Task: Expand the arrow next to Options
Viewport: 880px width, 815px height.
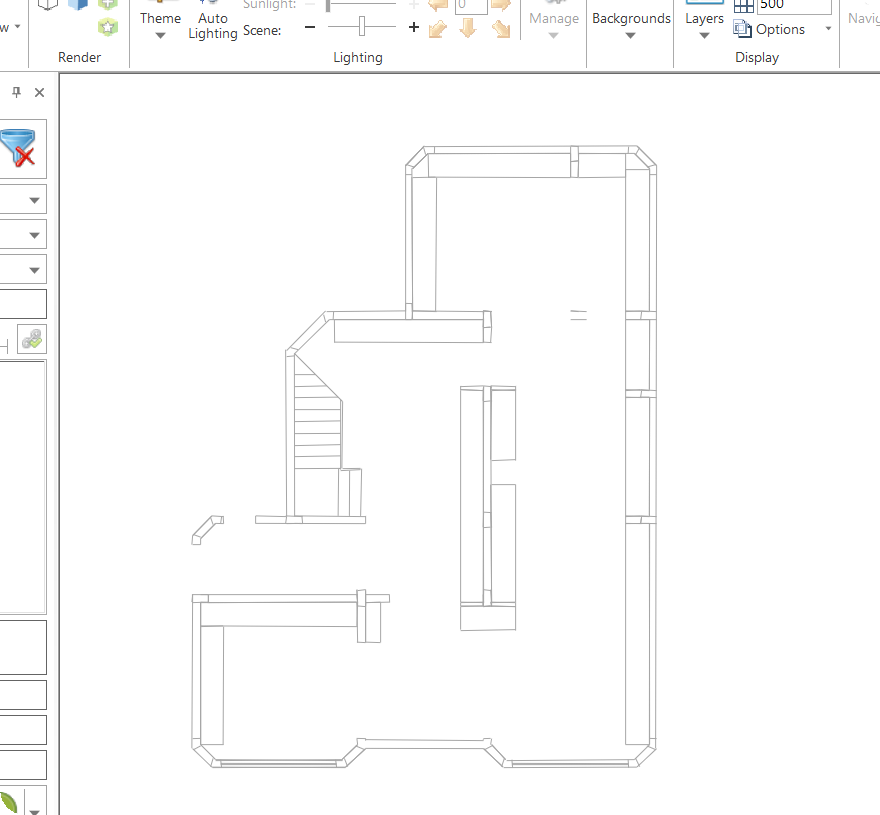Action: tap(828, 29)
